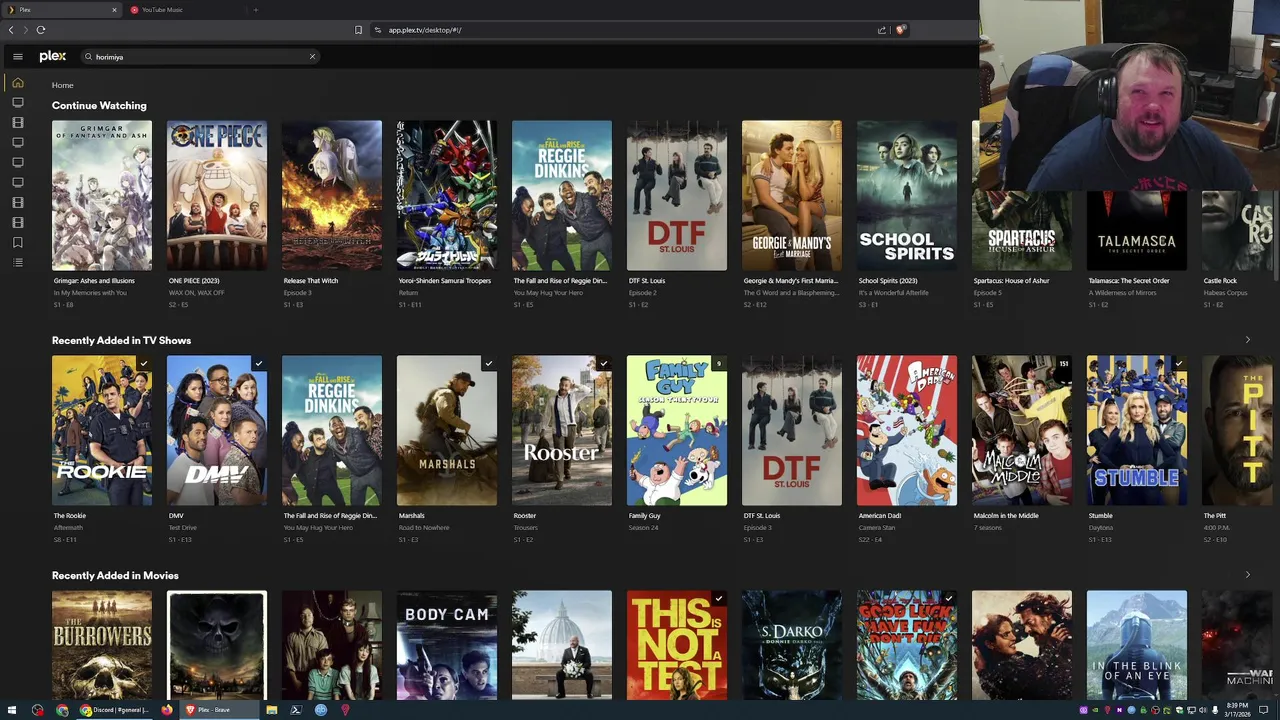The image size is (1280, 720).
Task: Click into the Plex search field
Action: click(x=200, y=57)
